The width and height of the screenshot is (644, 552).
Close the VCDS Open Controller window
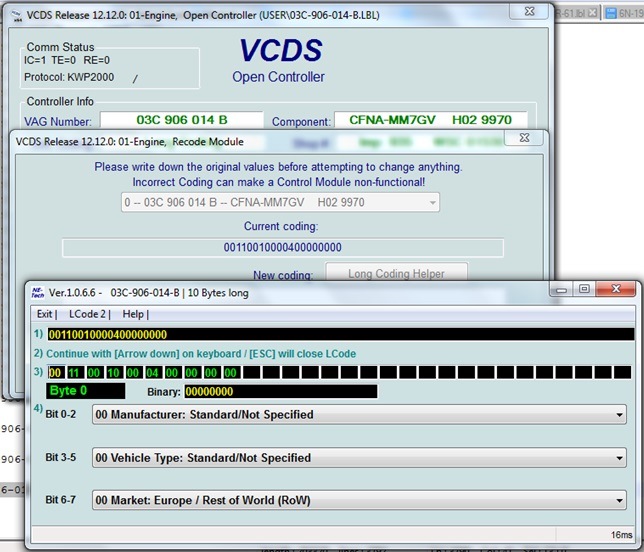tap(530, 12)
